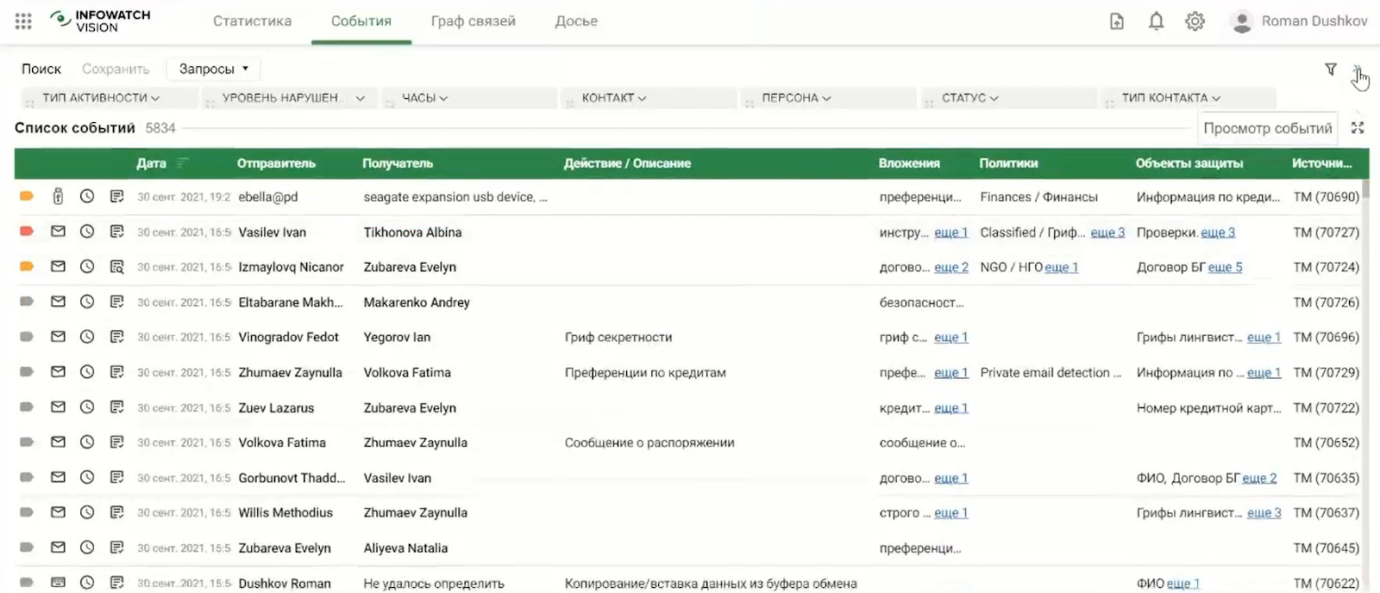Image resolution: width=1380 pixels, height=593 pixels.
Task: Click the mail icon in Zubareva Evelyn sender row
Action: tap(58, 548)
